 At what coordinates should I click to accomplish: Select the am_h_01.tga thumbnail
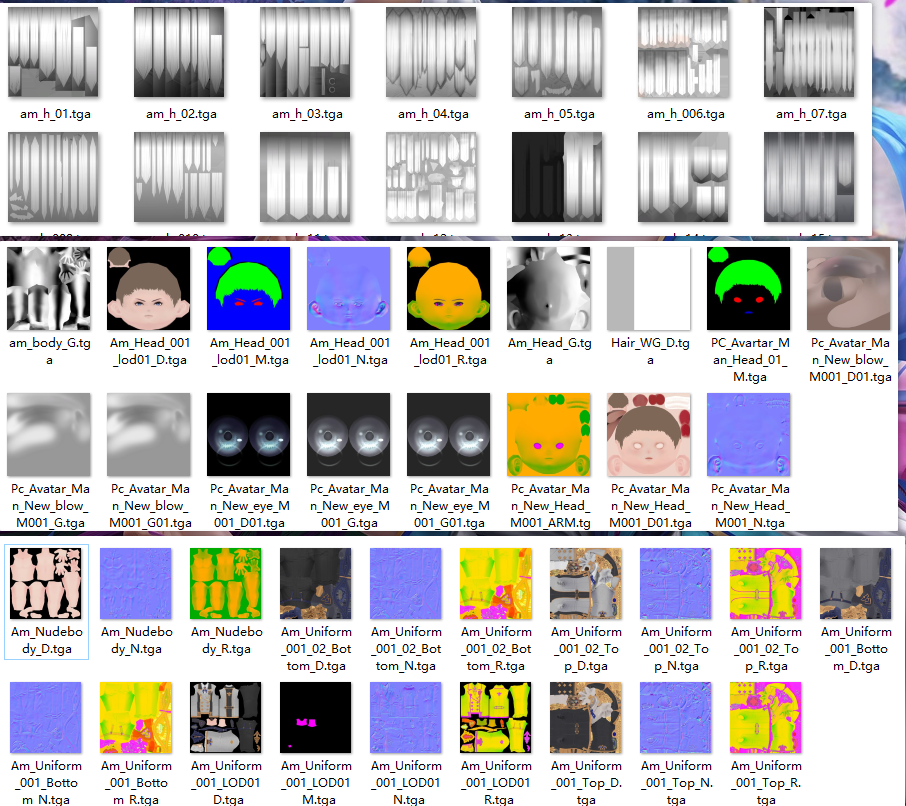[53, 52]
